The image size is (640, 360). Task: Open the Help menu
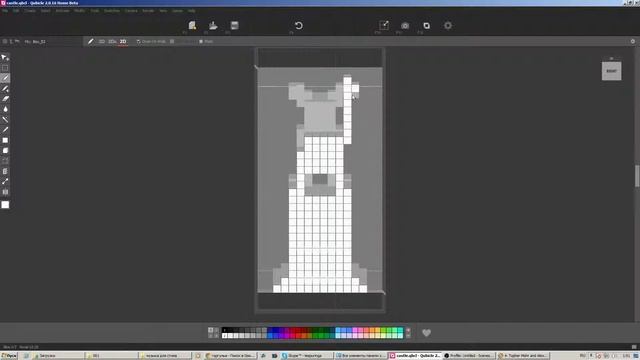pos(191,11)
